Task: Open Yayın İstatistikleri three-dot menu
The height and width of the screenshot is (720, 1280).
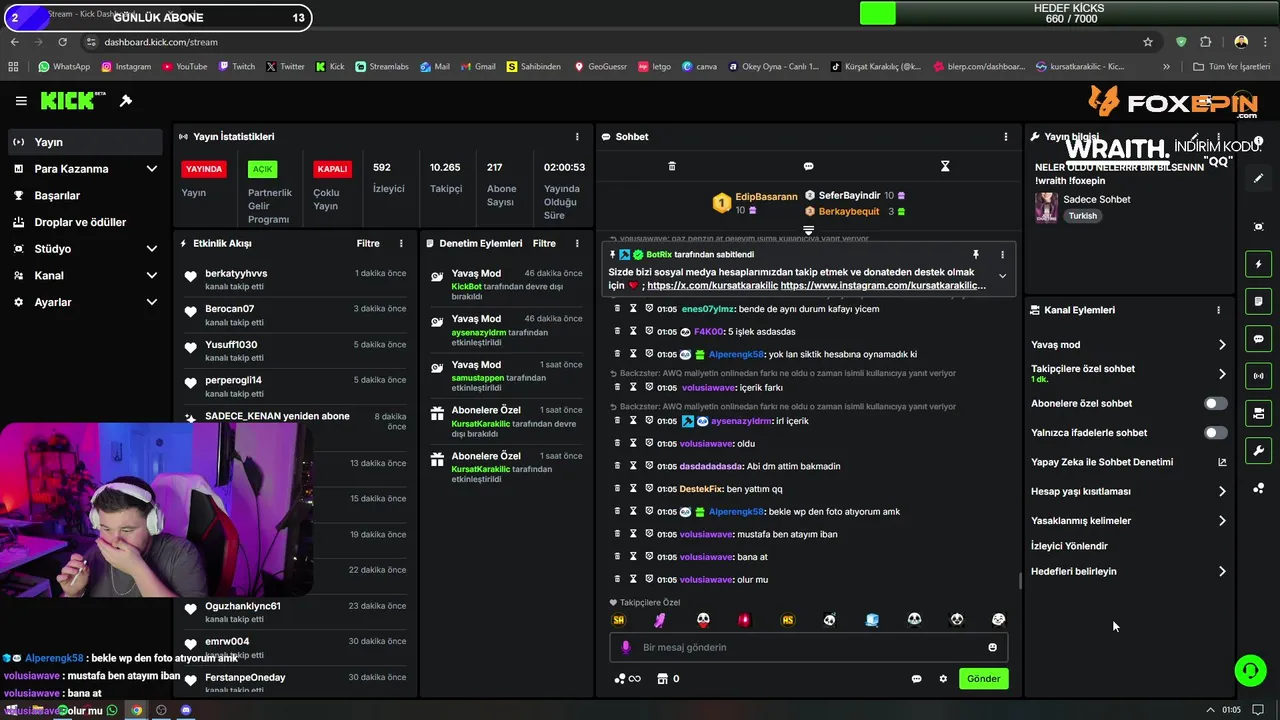Action: pyautogui.click(x=577, y=136)
